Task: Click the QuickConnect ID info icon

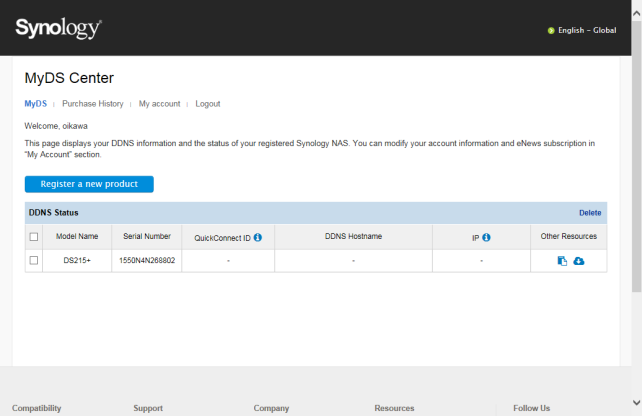Action: [x=258, y=237]
